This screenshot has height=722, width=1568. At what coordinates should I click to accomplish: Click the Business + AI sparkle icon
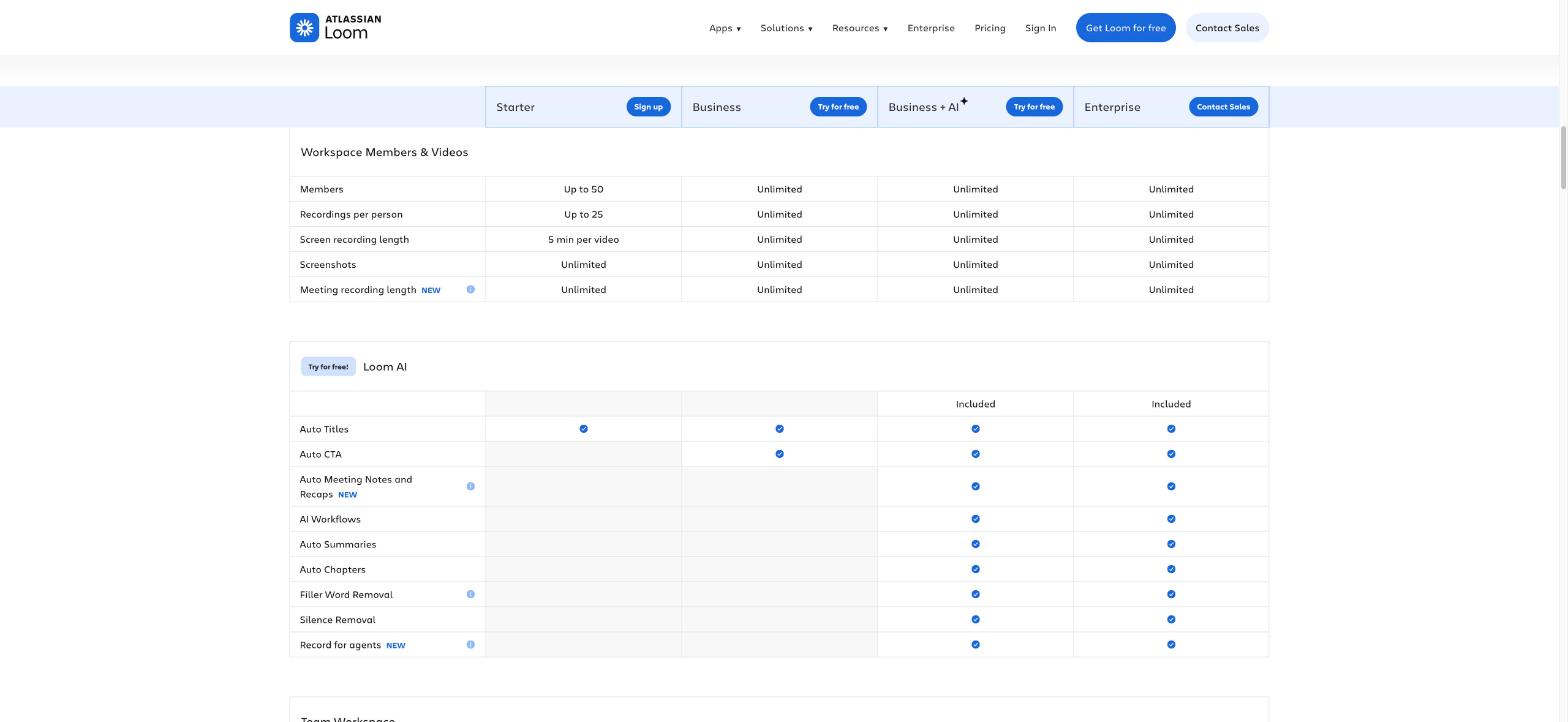[964, 101]
